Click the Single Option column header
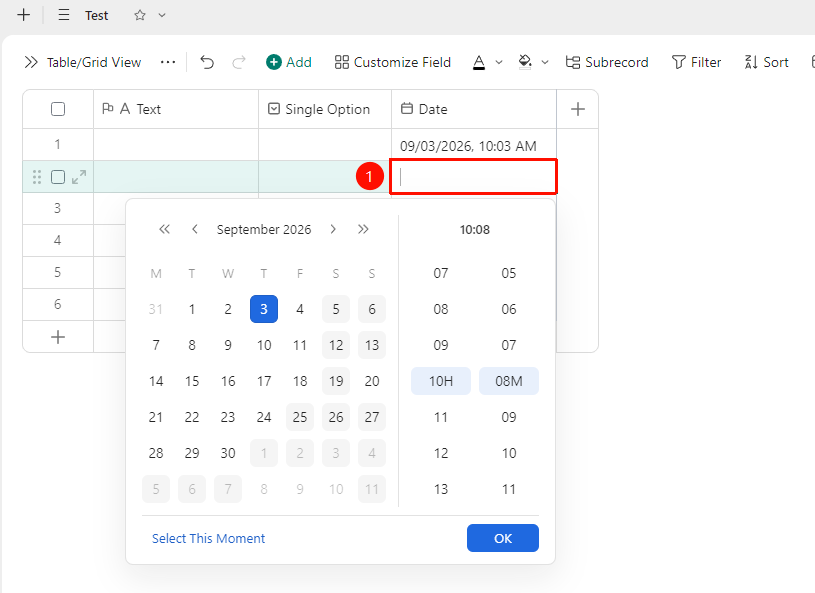This screenshot has height=593, width=815. pyautogui.click(x=325, y=109)
